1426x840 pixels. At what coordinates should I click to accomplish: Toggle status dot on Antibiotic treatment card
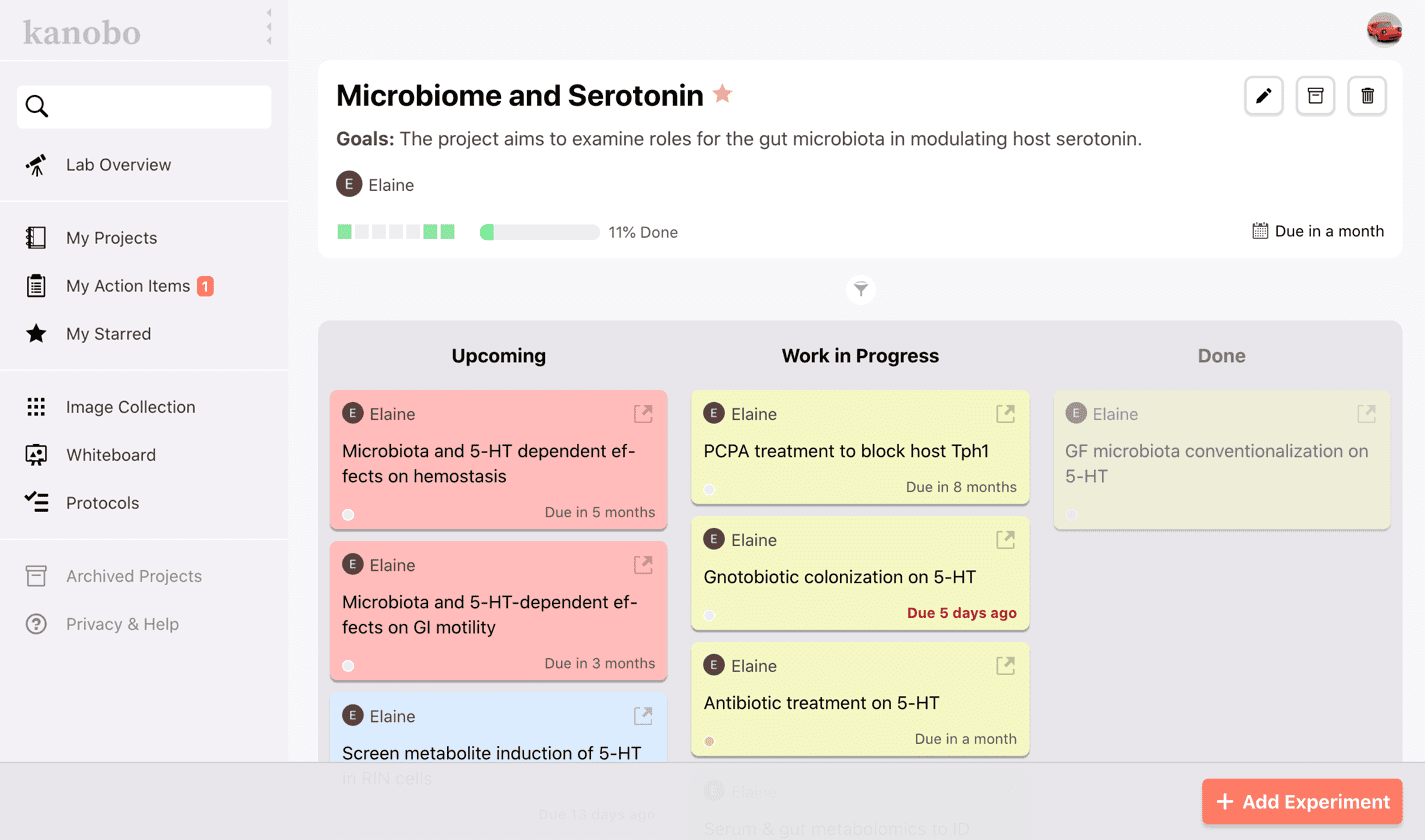pyautogui.click(x=710, y=741)
